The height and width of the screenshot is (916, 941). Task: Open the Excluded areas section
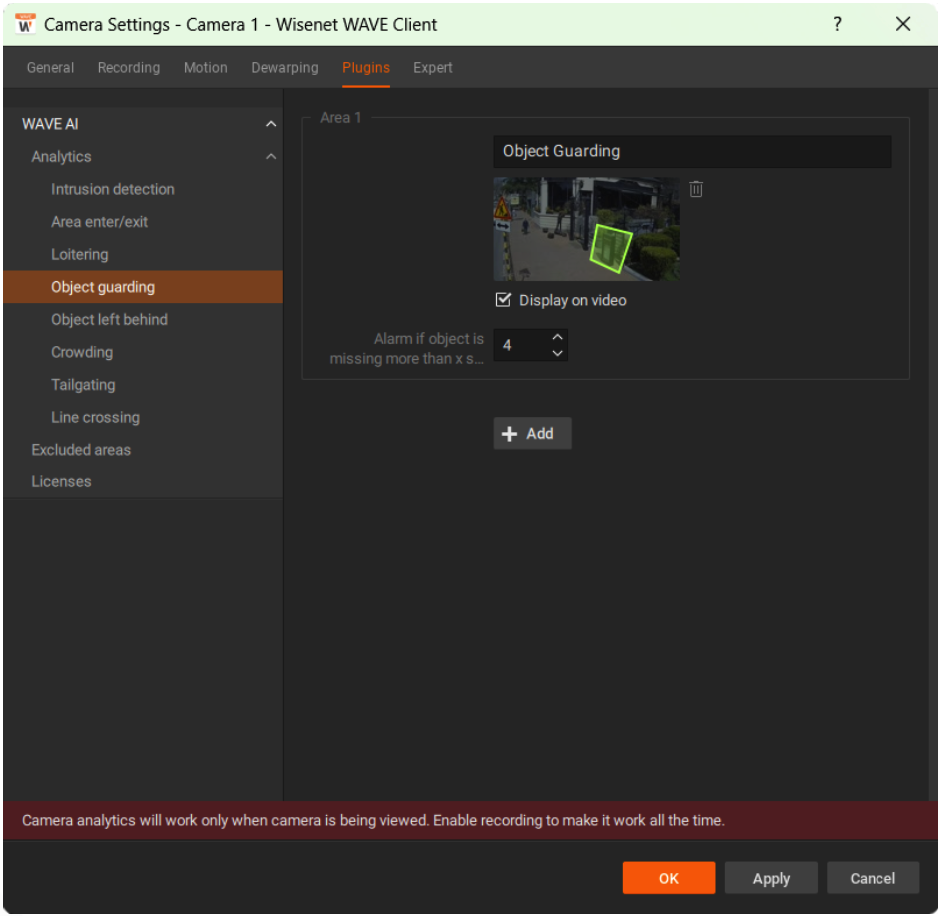(x=81, y=450)
